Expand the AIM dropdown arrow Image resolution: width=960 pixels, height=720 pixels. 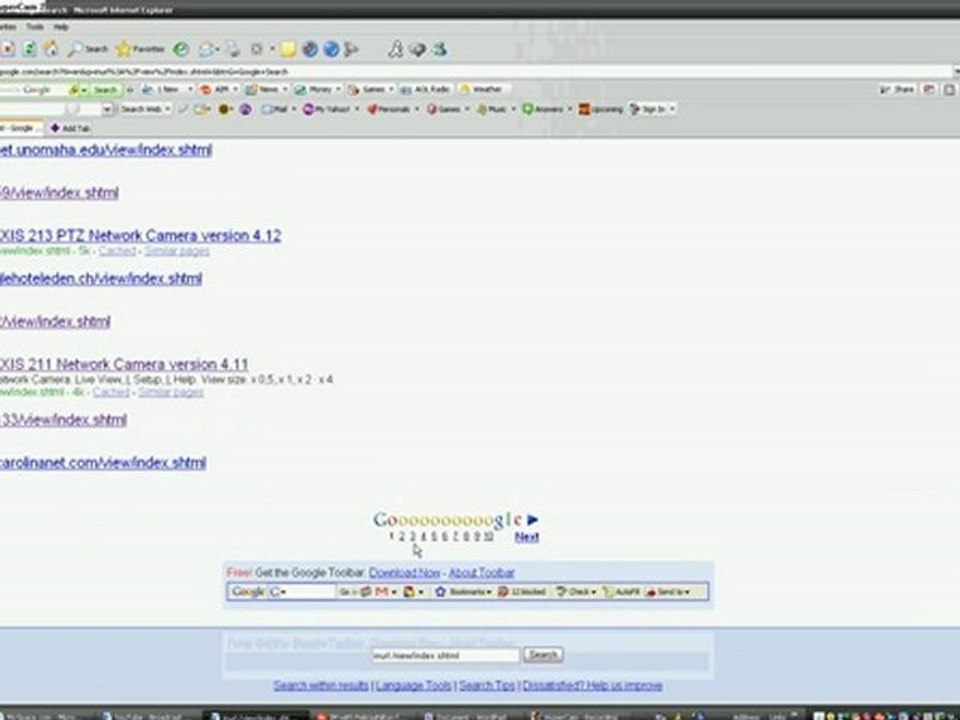coord(235,89)
